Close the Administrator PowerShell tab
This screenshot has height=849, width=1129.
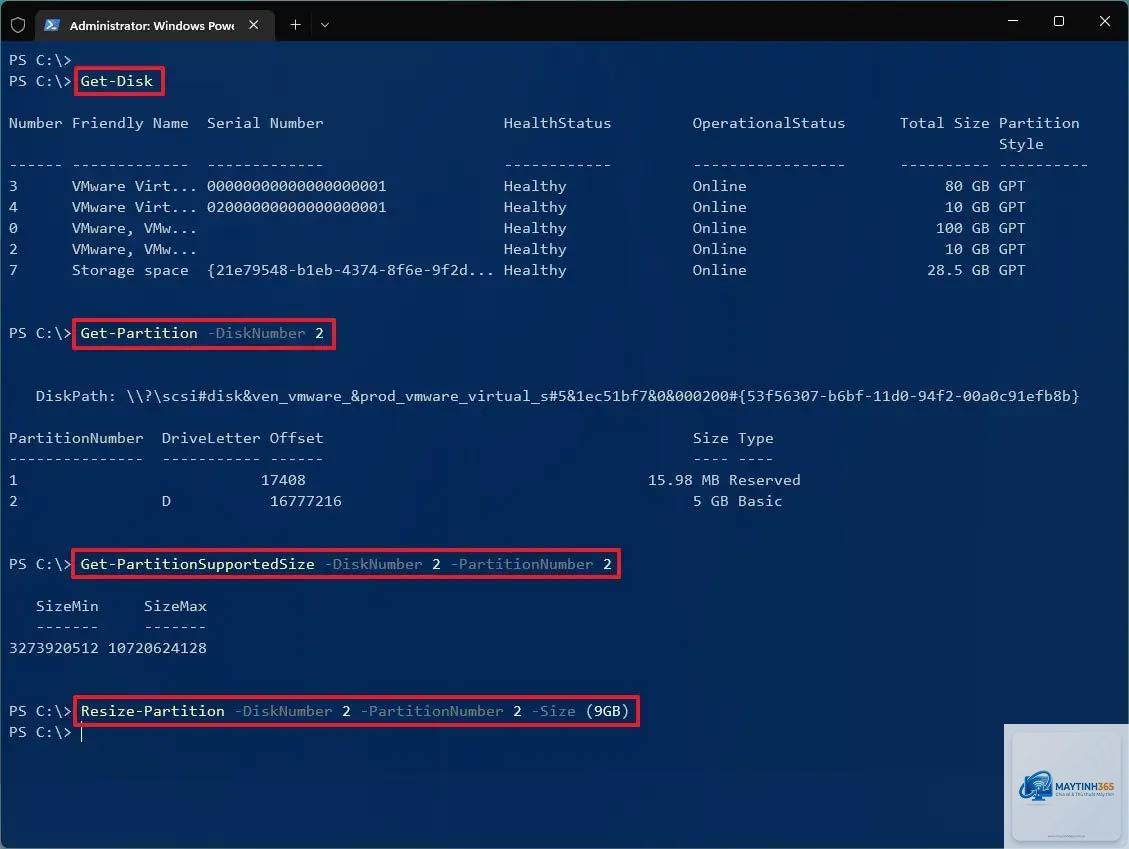pyautogui.click(x=253, y=24)
